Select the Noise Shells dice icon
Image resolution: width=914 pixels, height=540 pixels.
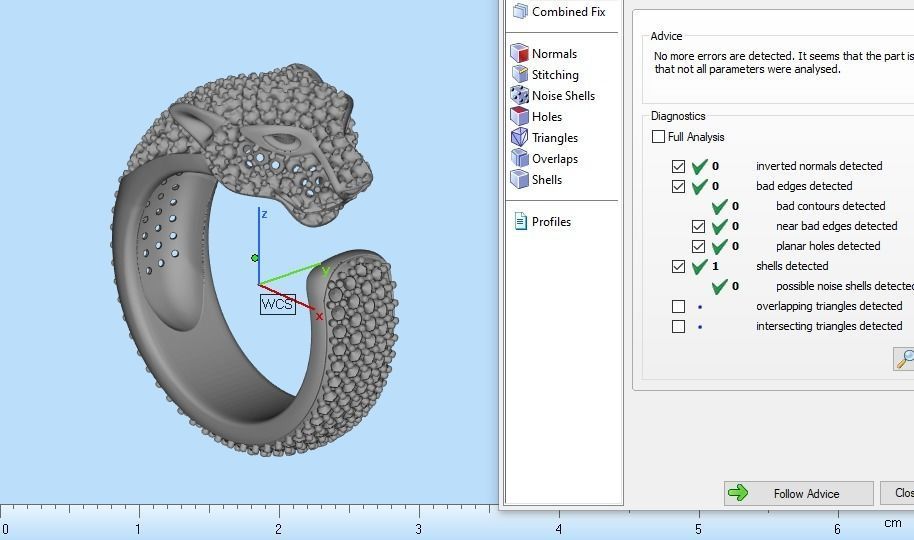coord(519,95)
